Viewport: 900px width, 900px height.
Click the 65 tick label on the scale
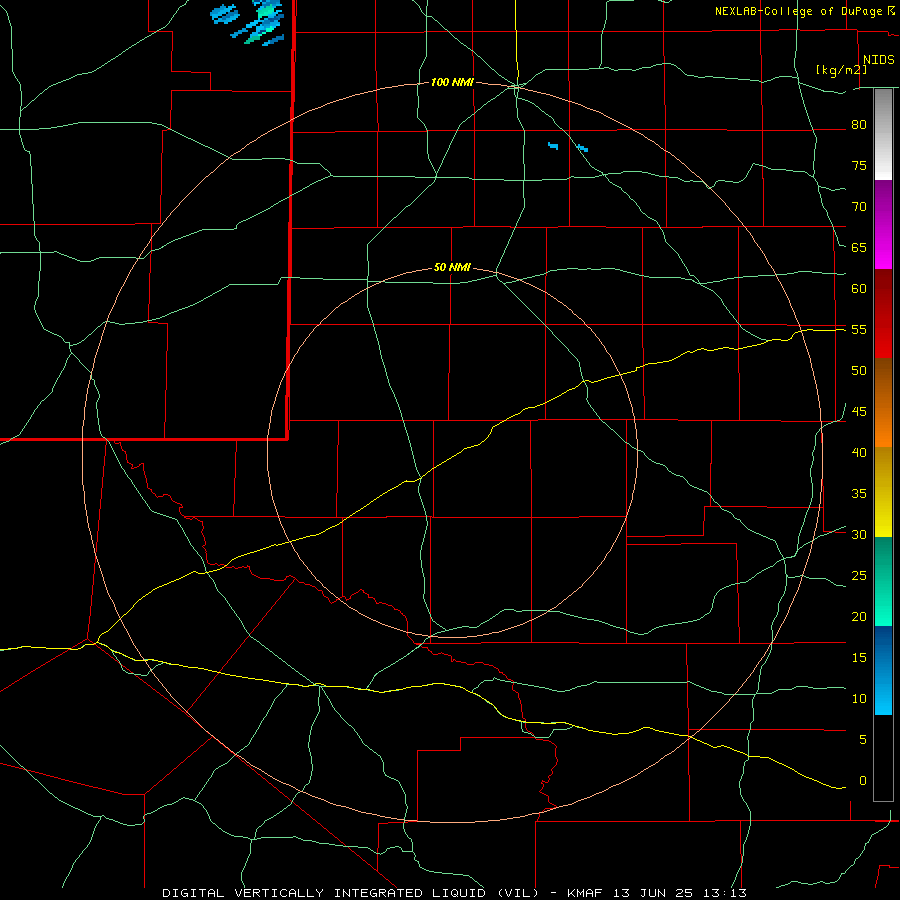(859, 247)
